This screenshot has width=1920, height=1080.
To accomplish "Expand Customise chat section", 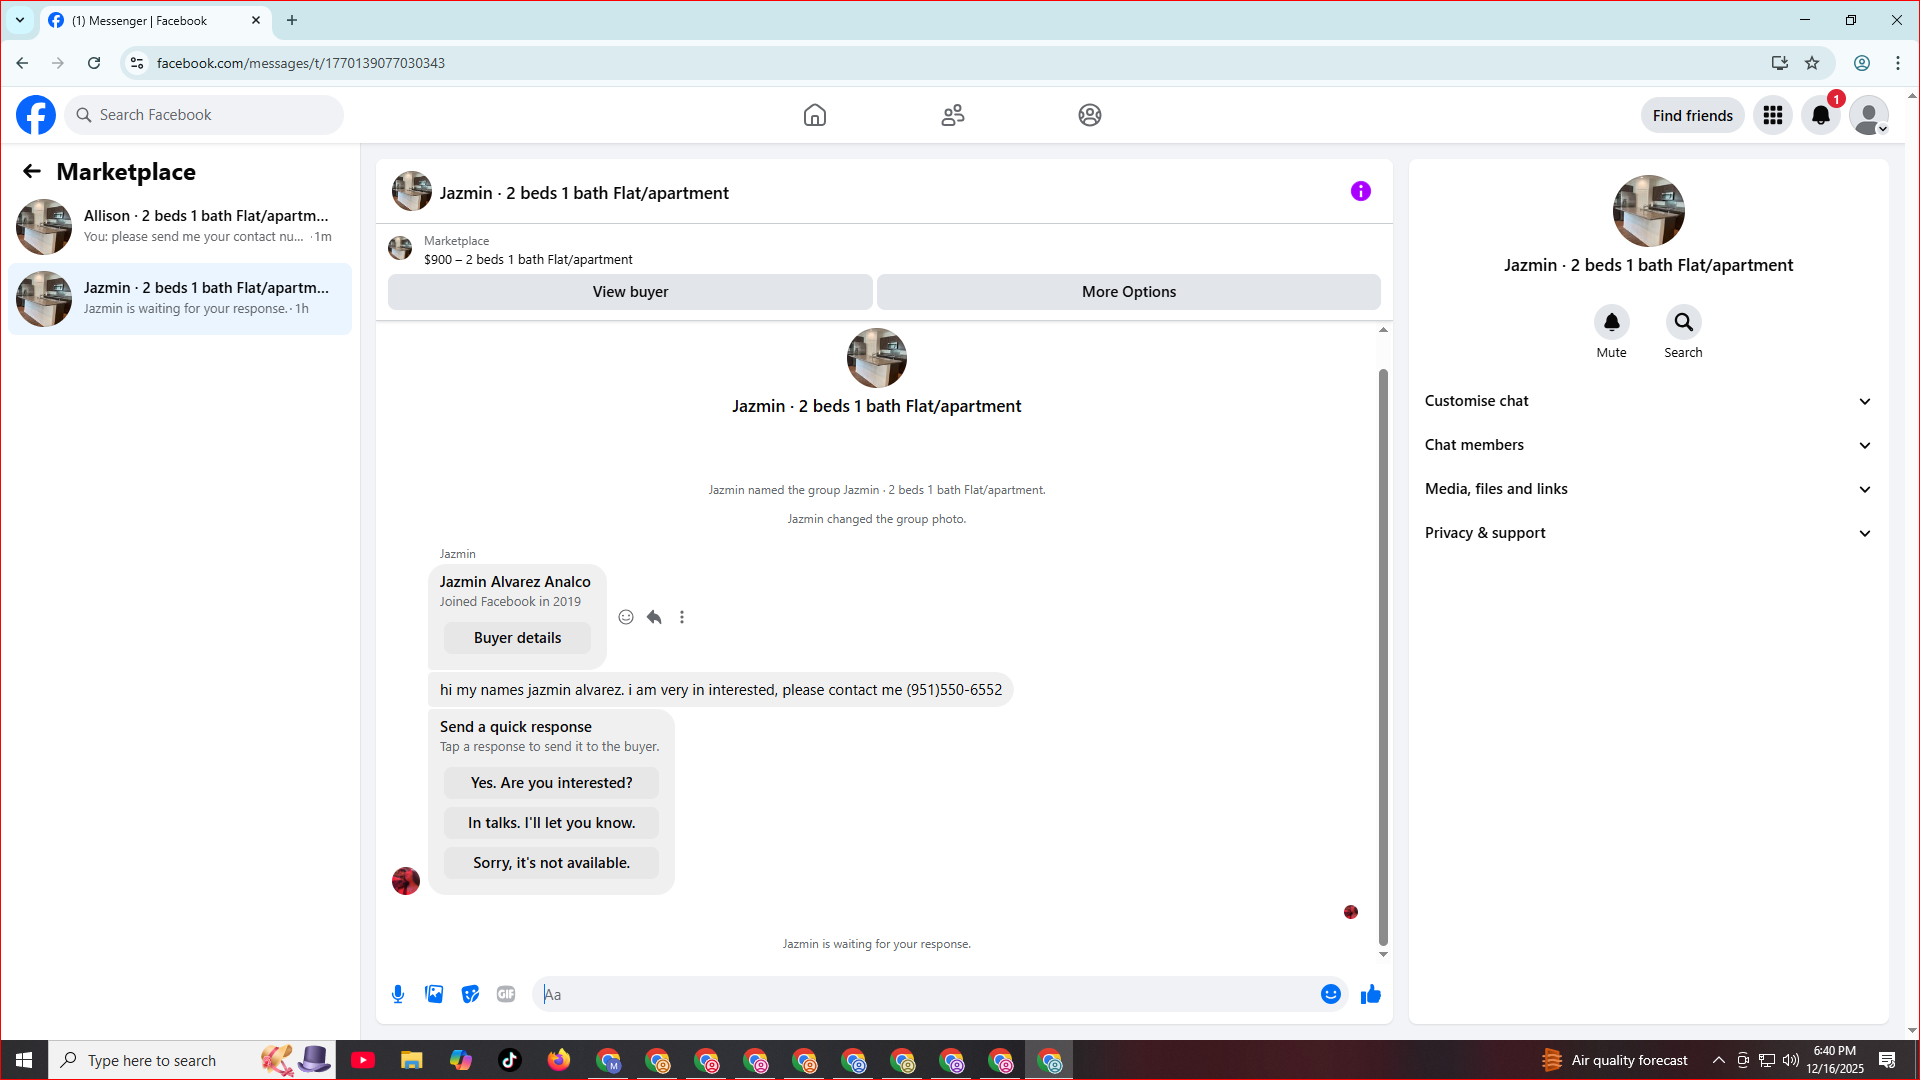I will click(1649, 401).
